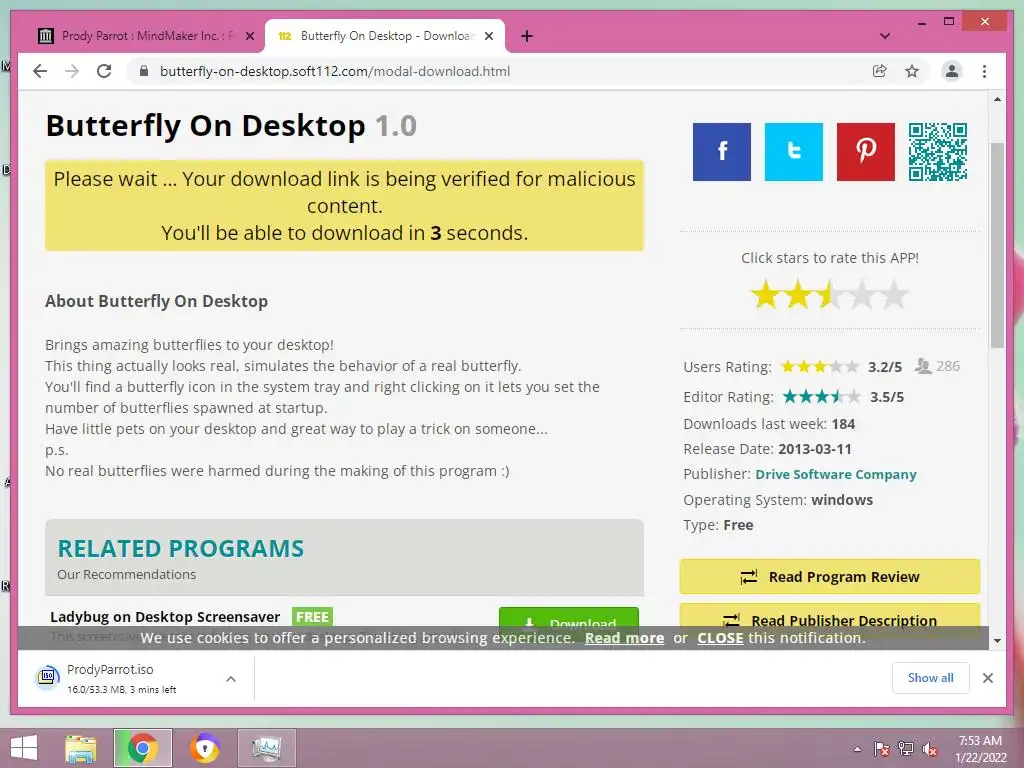This screenshot has width=1024, height=768.
Task: Show all downloads
Action: (x=930, y=678)
